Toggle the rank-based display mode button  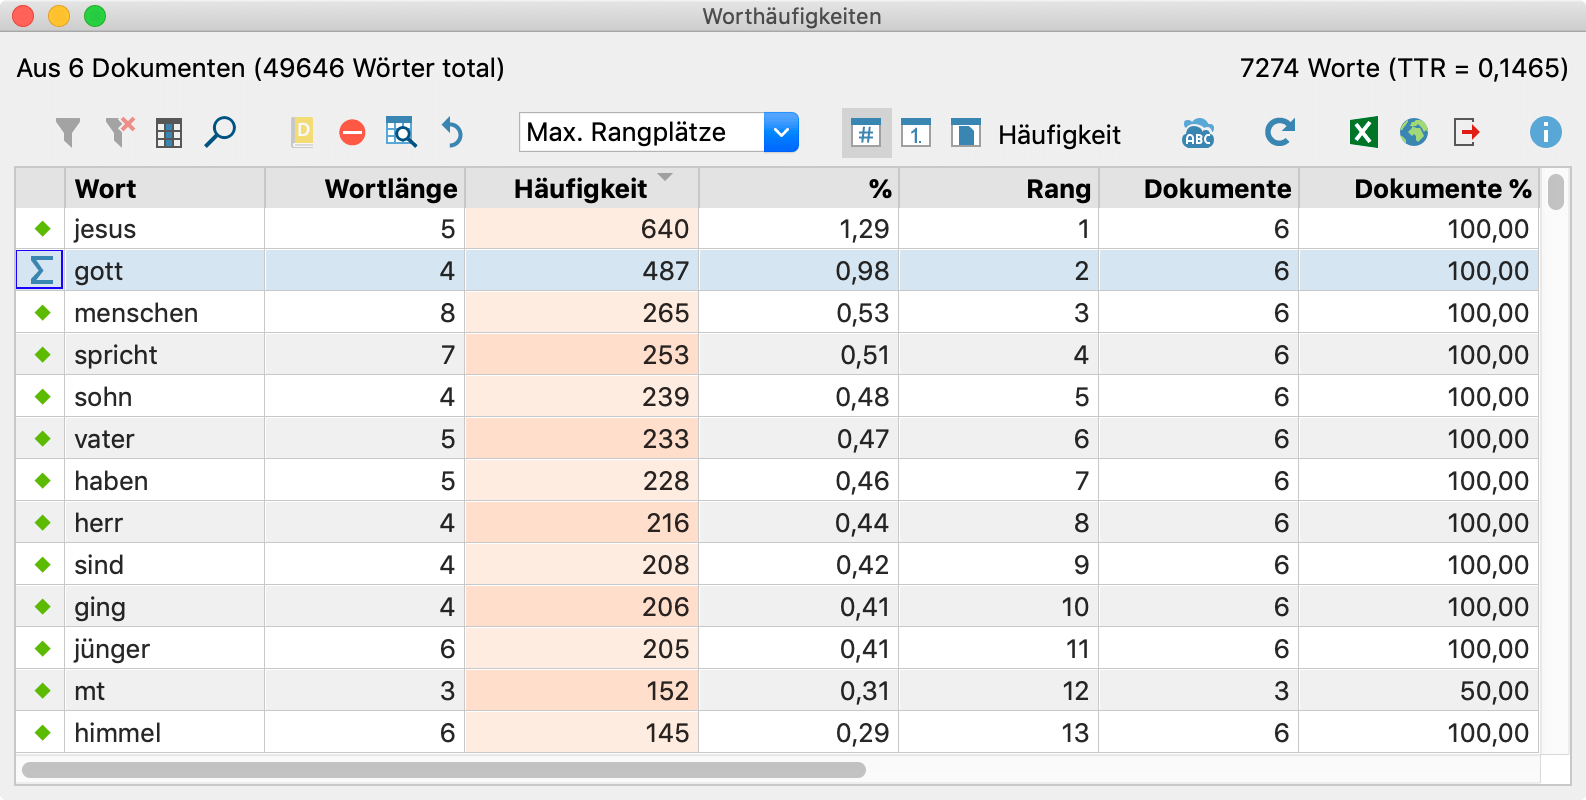click(916, 133)
